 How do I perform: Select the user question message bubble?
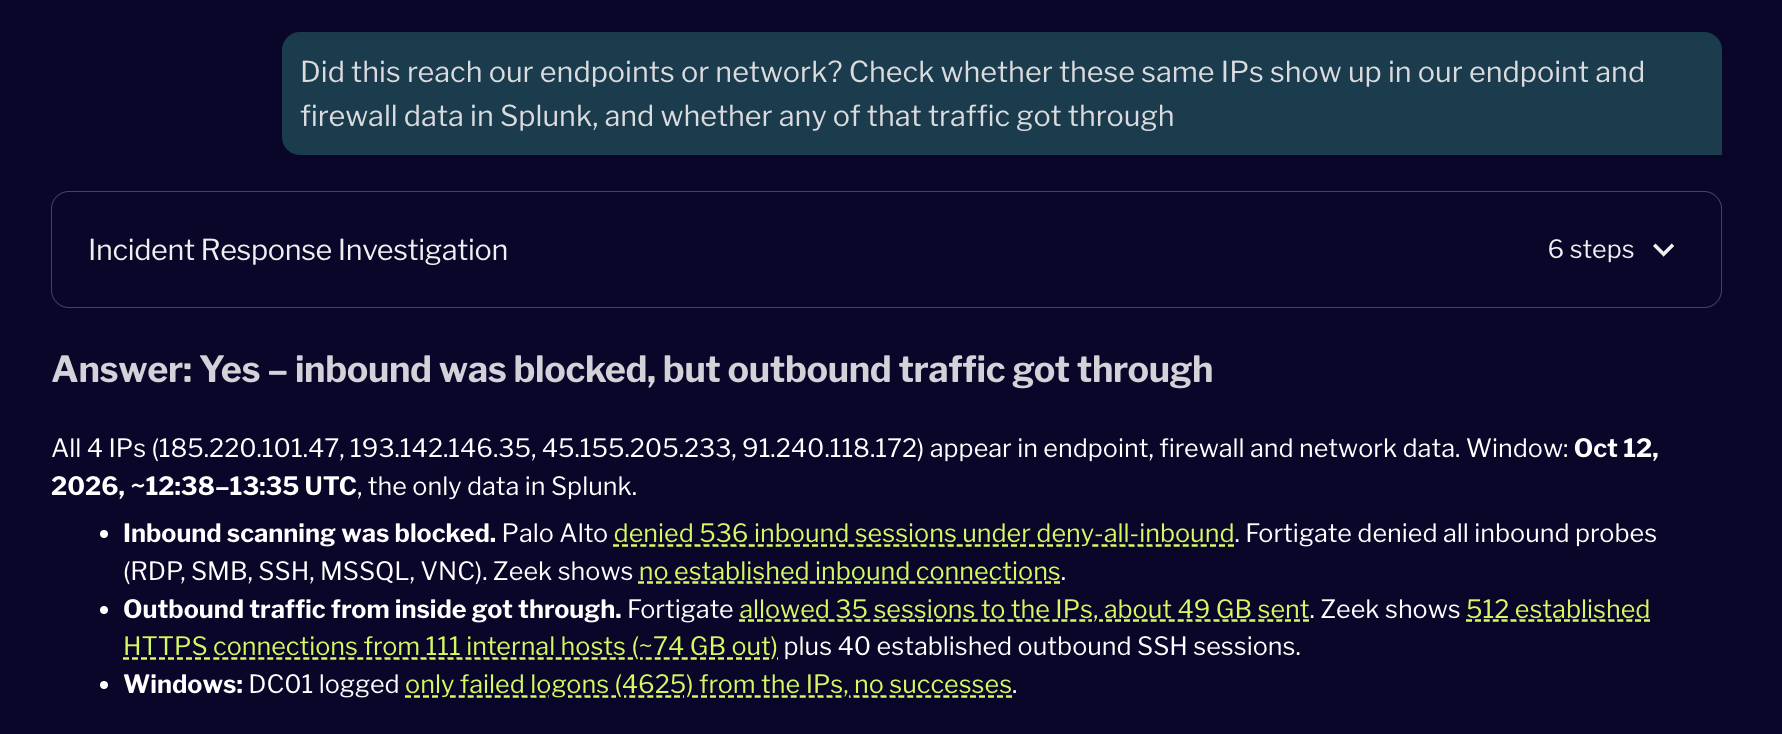pyautogui.click(x=1001, y=93)
